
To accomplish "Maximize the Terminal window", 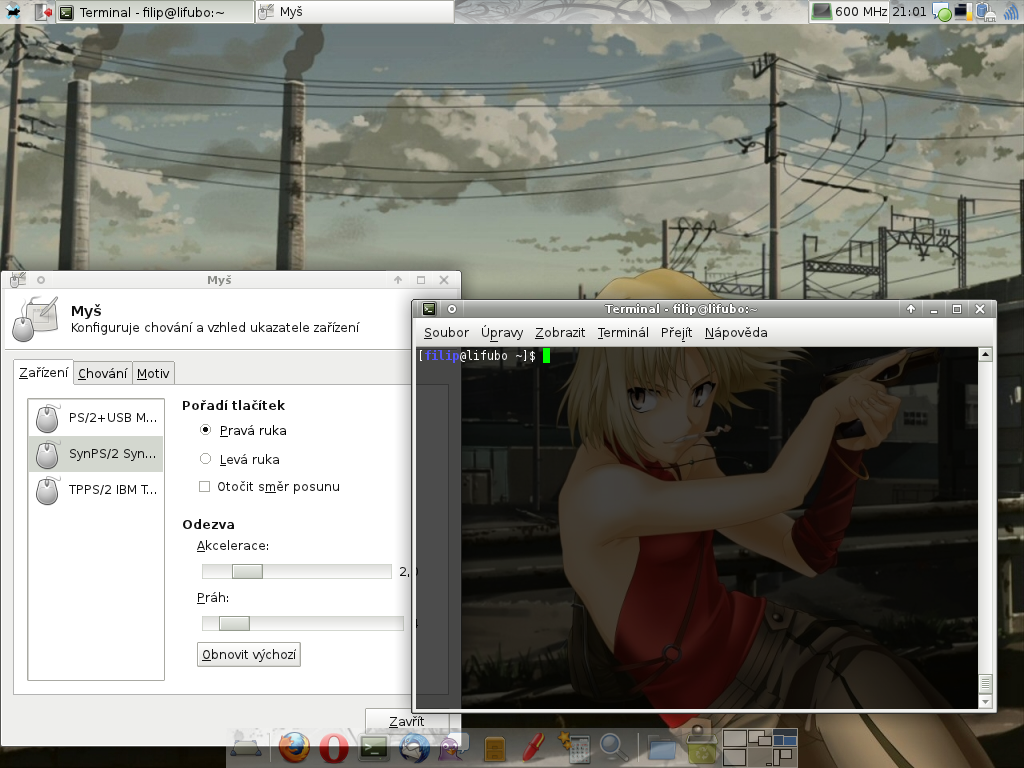I will (x=957, y=309).
